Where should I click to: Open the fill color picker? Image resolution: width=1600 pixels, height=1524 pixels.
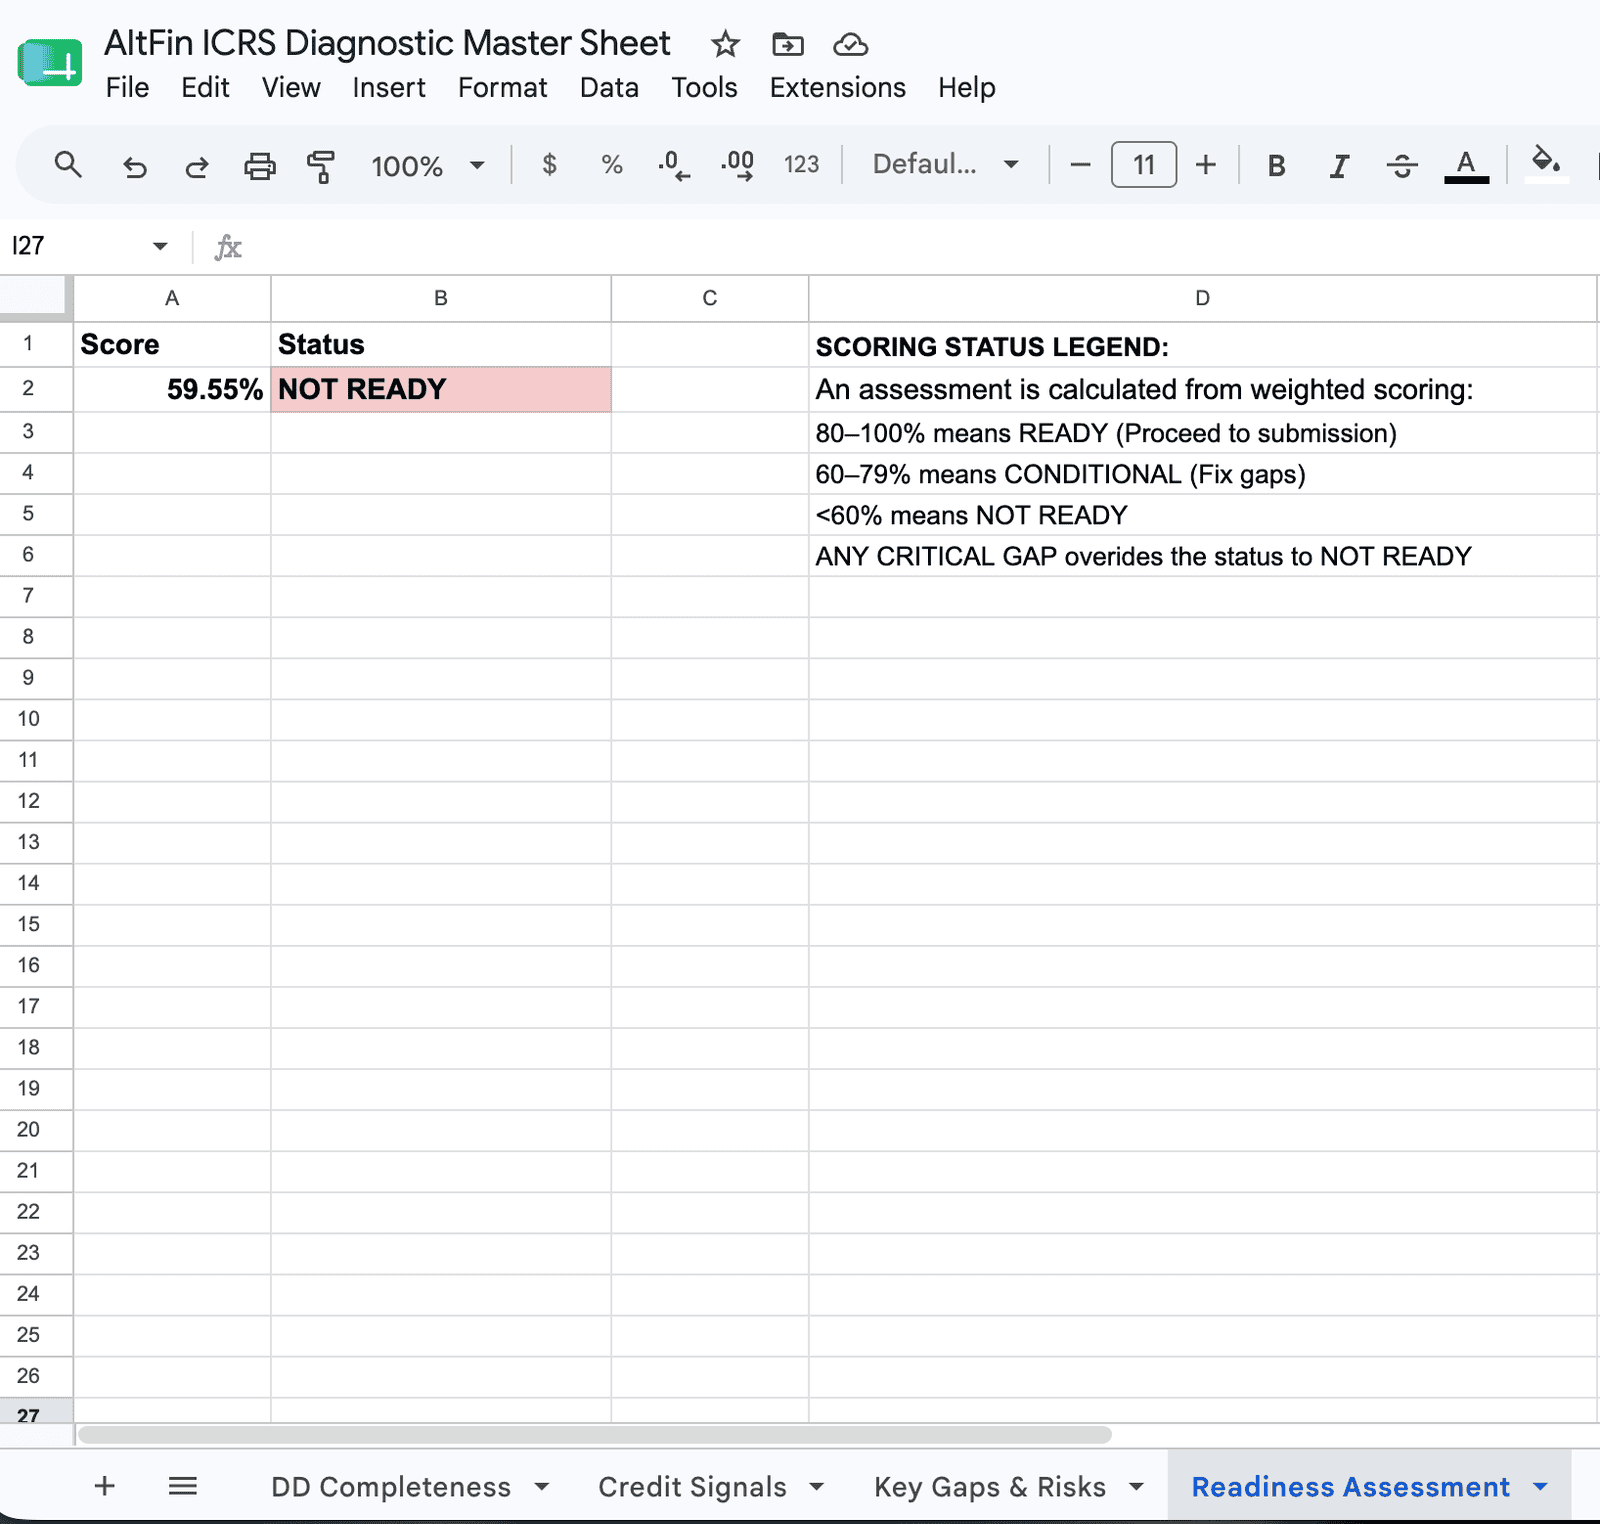pos(1546,163)
